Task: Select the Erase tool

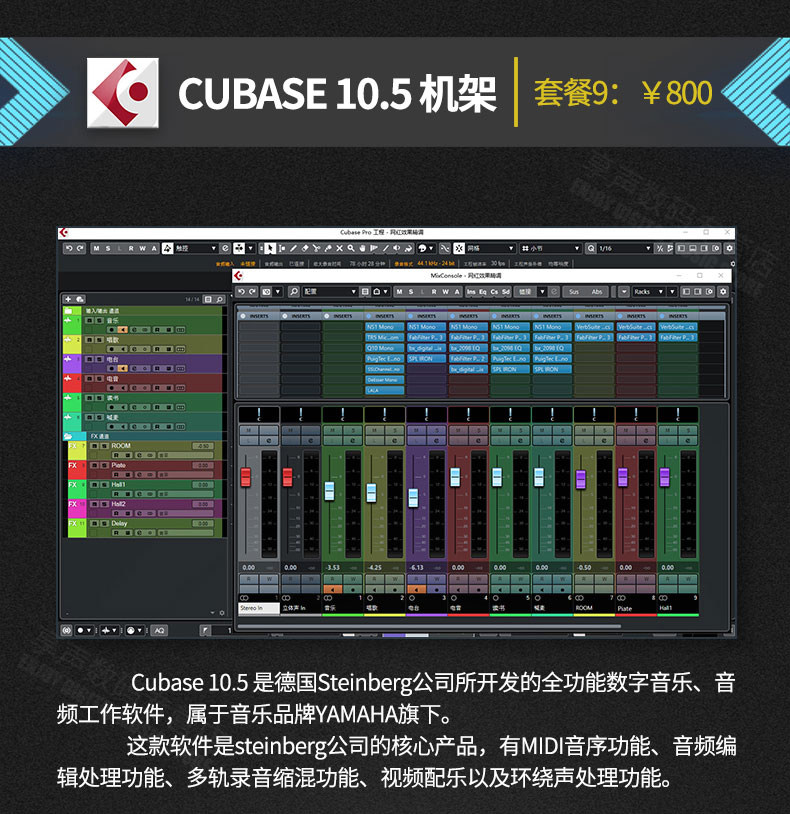Action: pos(305,248)
